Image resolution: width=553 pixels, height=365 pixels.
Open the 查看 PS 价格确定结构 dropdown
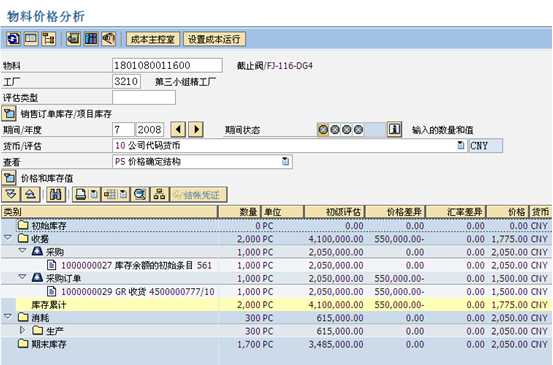[285, 162]
